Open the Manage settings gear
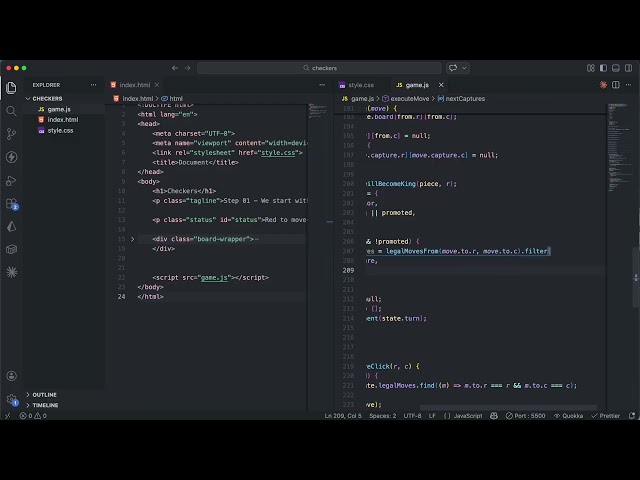This screenshot has width=640, height=480. [11, 400]
